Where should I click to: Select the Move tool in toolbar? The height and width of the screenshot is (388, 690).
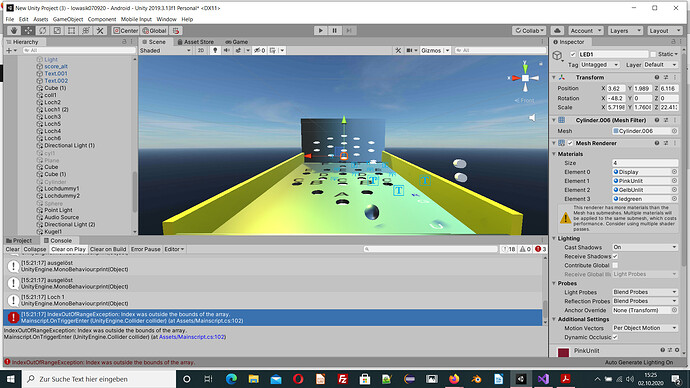28,30
